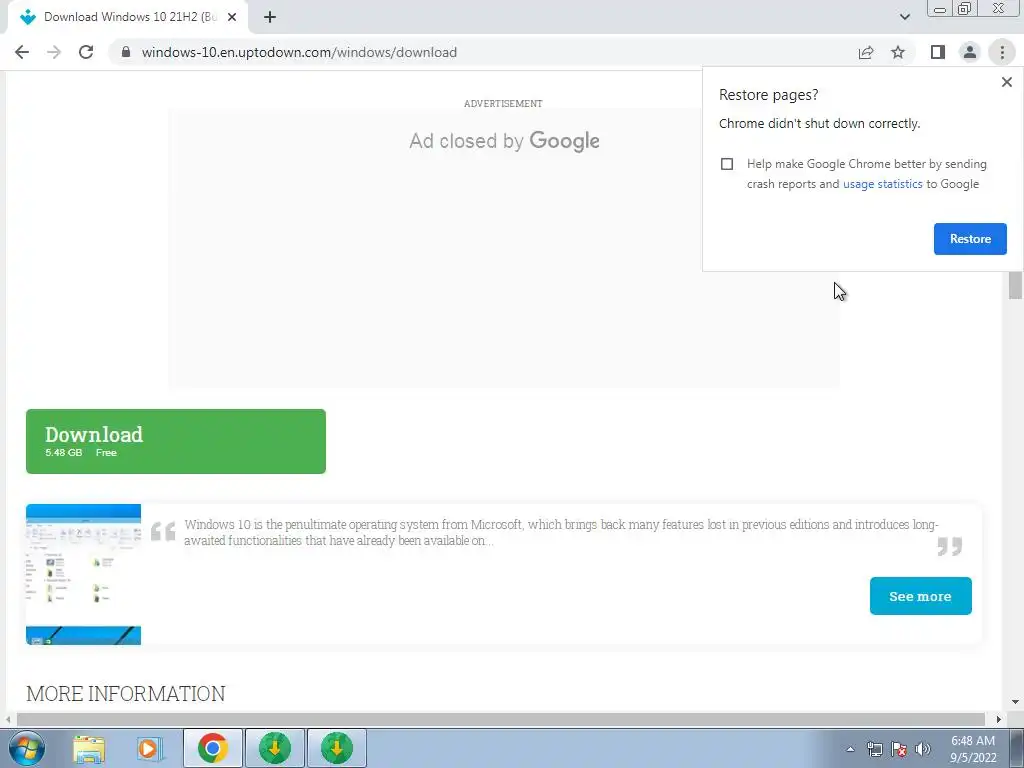Click the horizontal scrollbar right arrow
Screen dimensions: 1024x768
pos(998,719)
